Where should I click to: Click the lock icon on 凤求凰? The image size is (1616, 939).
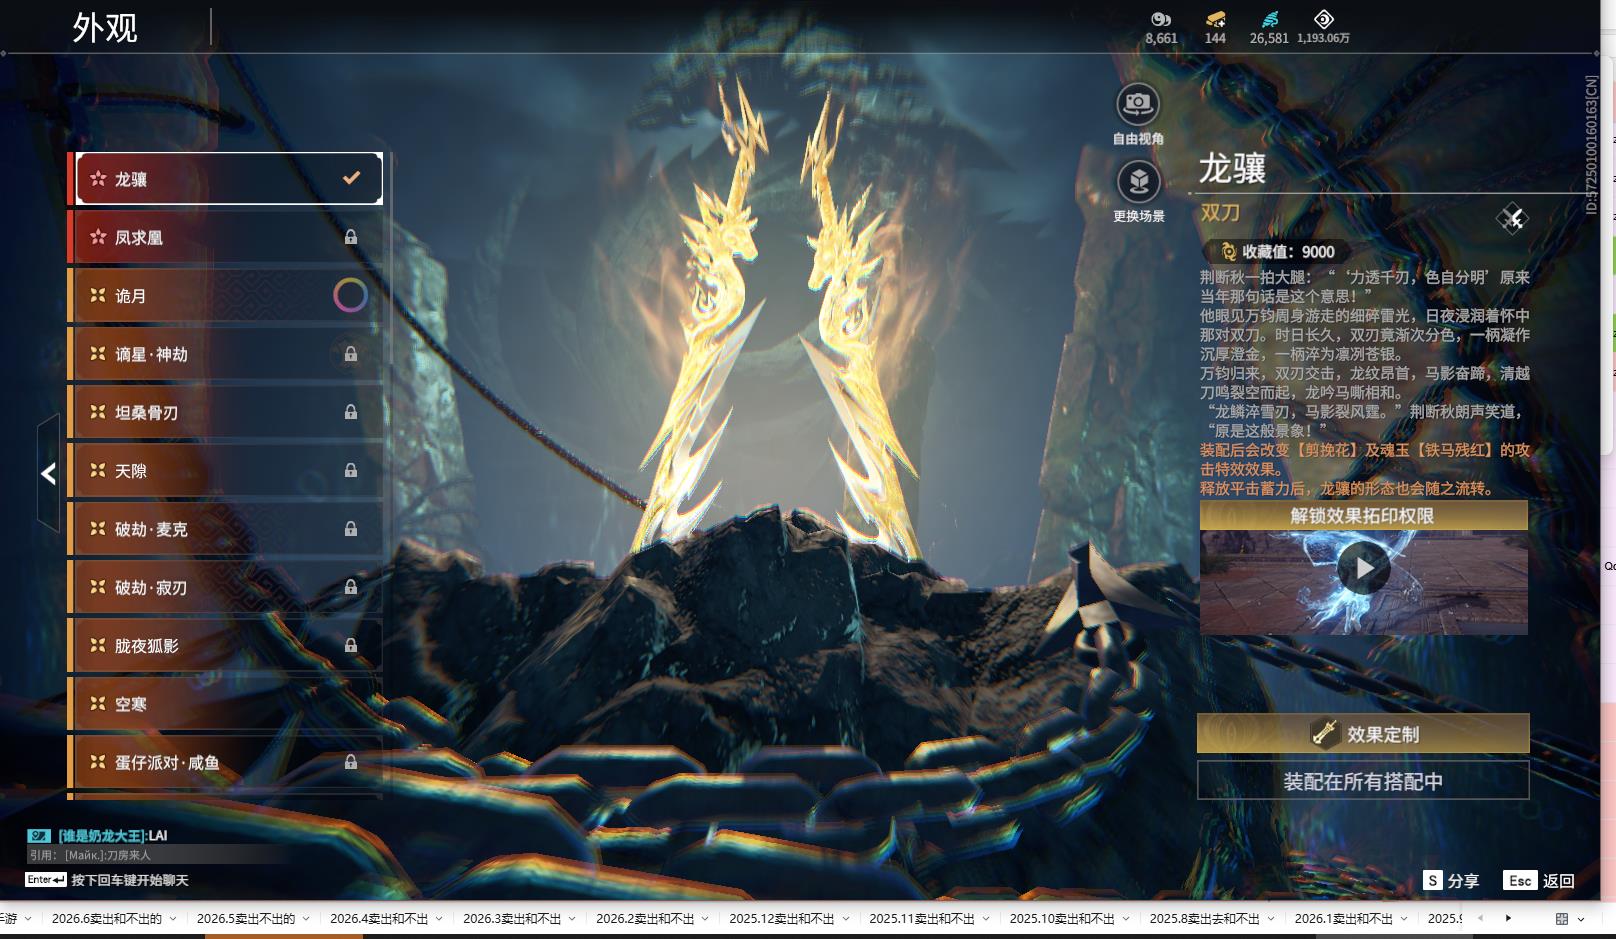pos(351,237)
